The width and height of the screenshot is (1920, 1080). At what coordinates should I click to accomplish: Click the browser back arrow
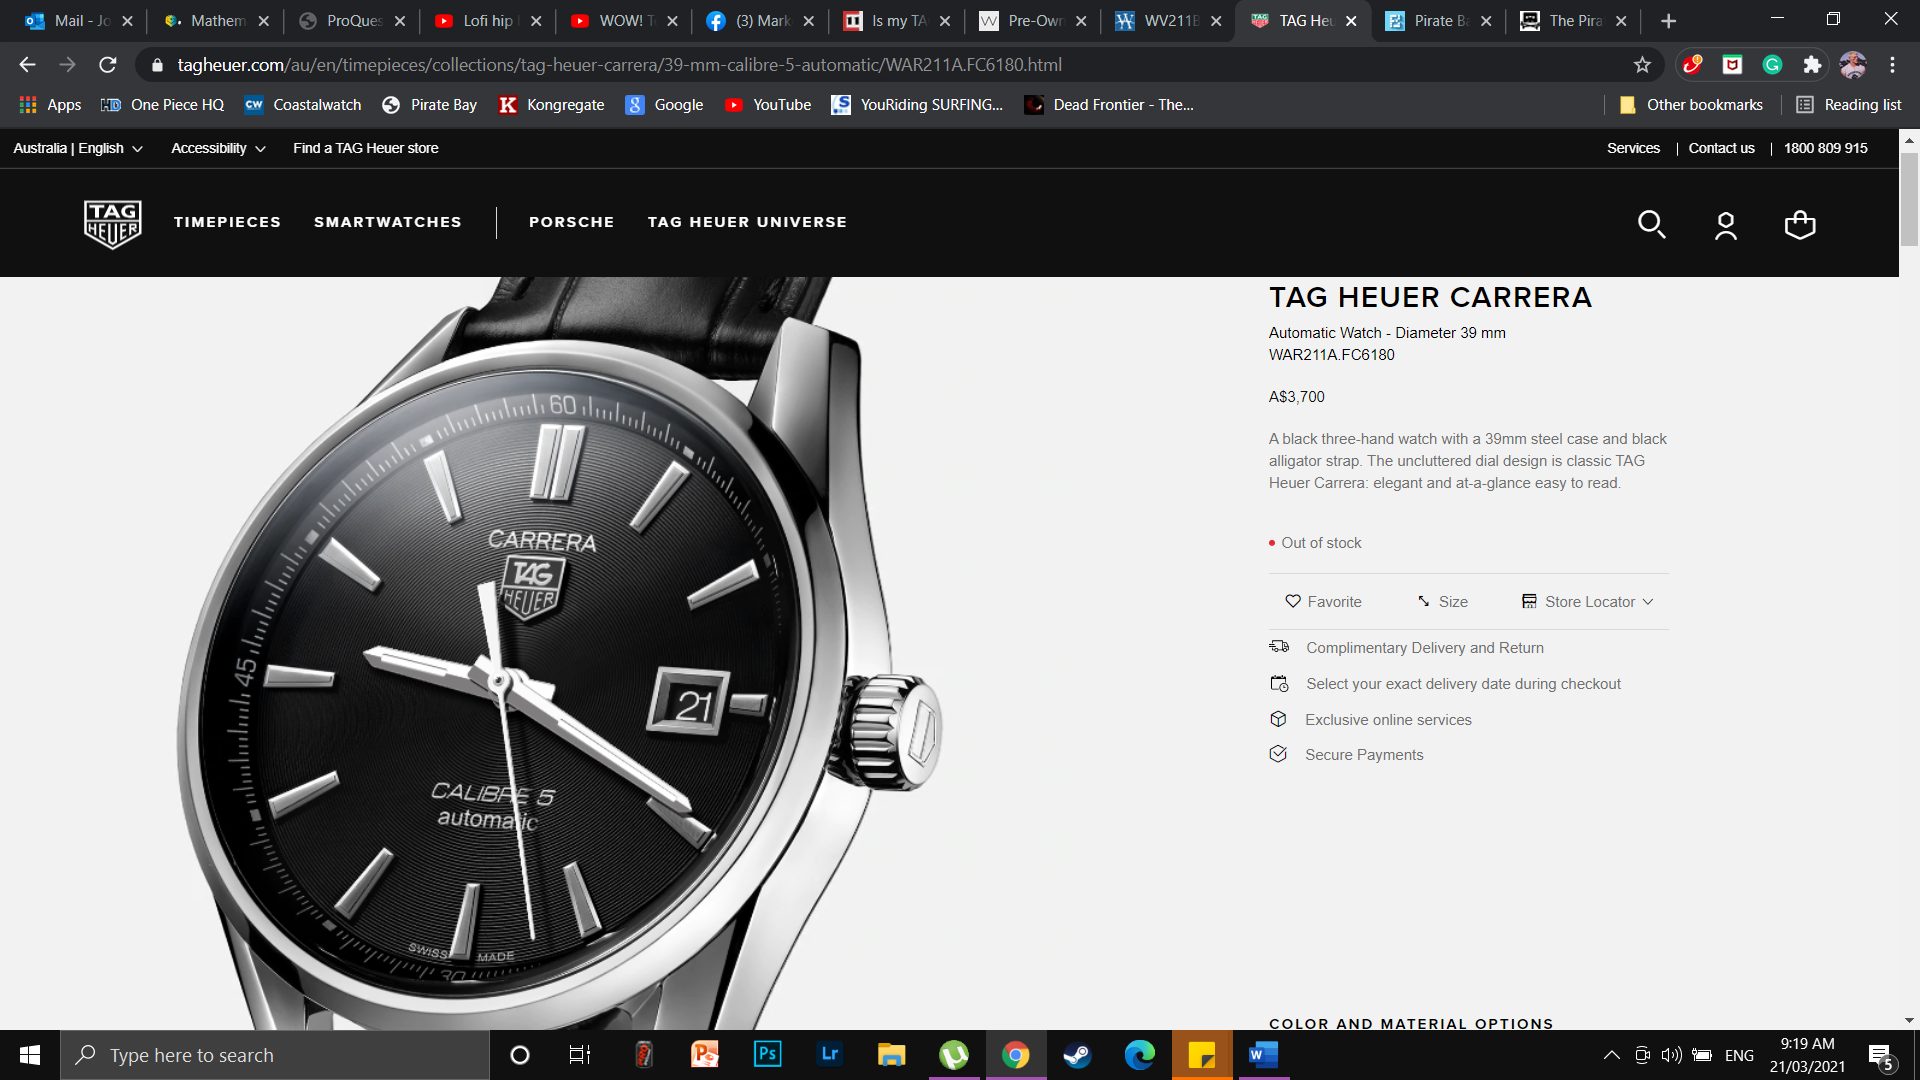click(x=27, y=65)
